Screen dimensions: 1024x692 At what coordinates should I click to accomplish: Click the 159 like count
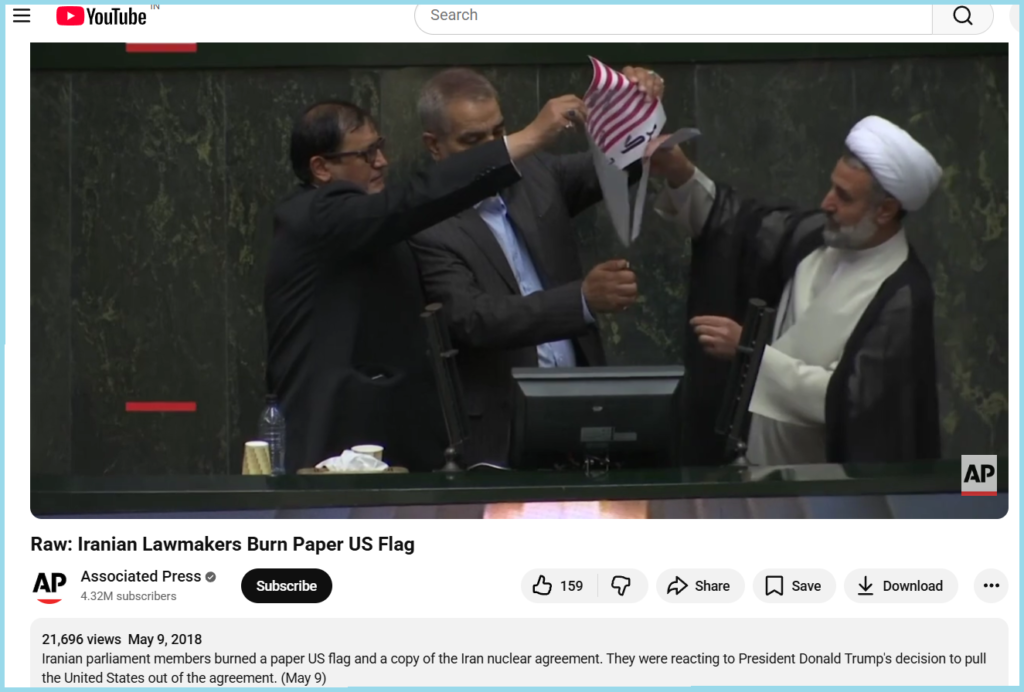[x=571, y=586]
